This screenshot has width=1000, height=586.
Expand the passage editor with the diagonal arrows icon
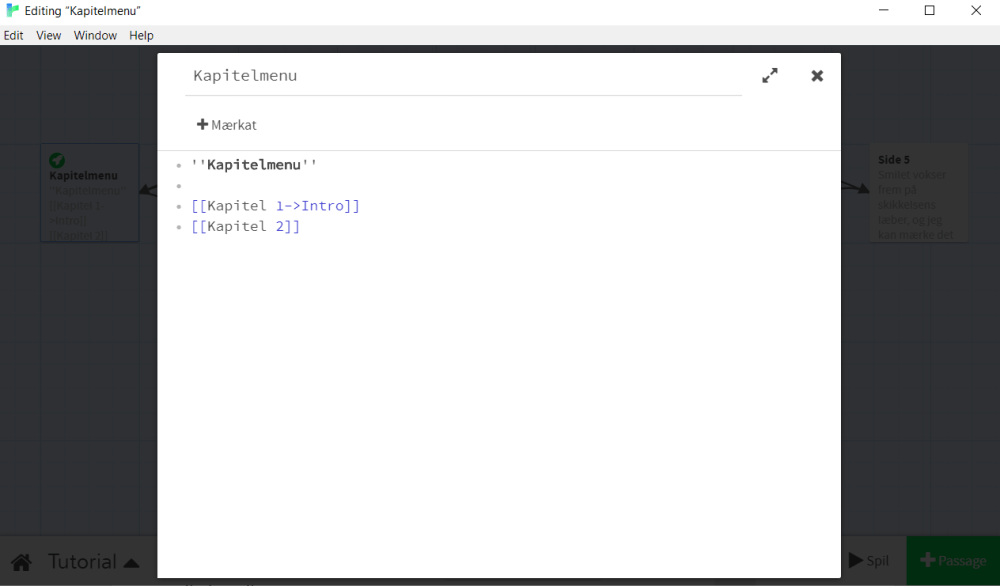[769, 75]
